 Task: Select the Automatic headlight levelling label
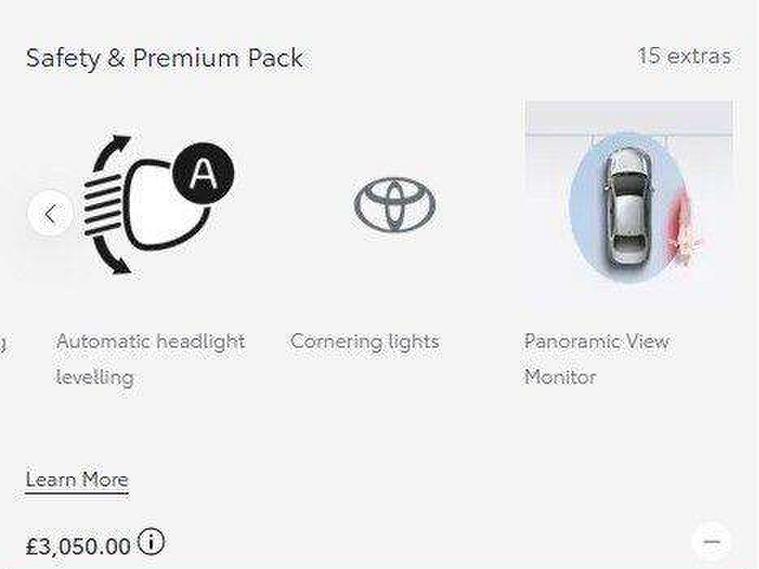(151, 359)
